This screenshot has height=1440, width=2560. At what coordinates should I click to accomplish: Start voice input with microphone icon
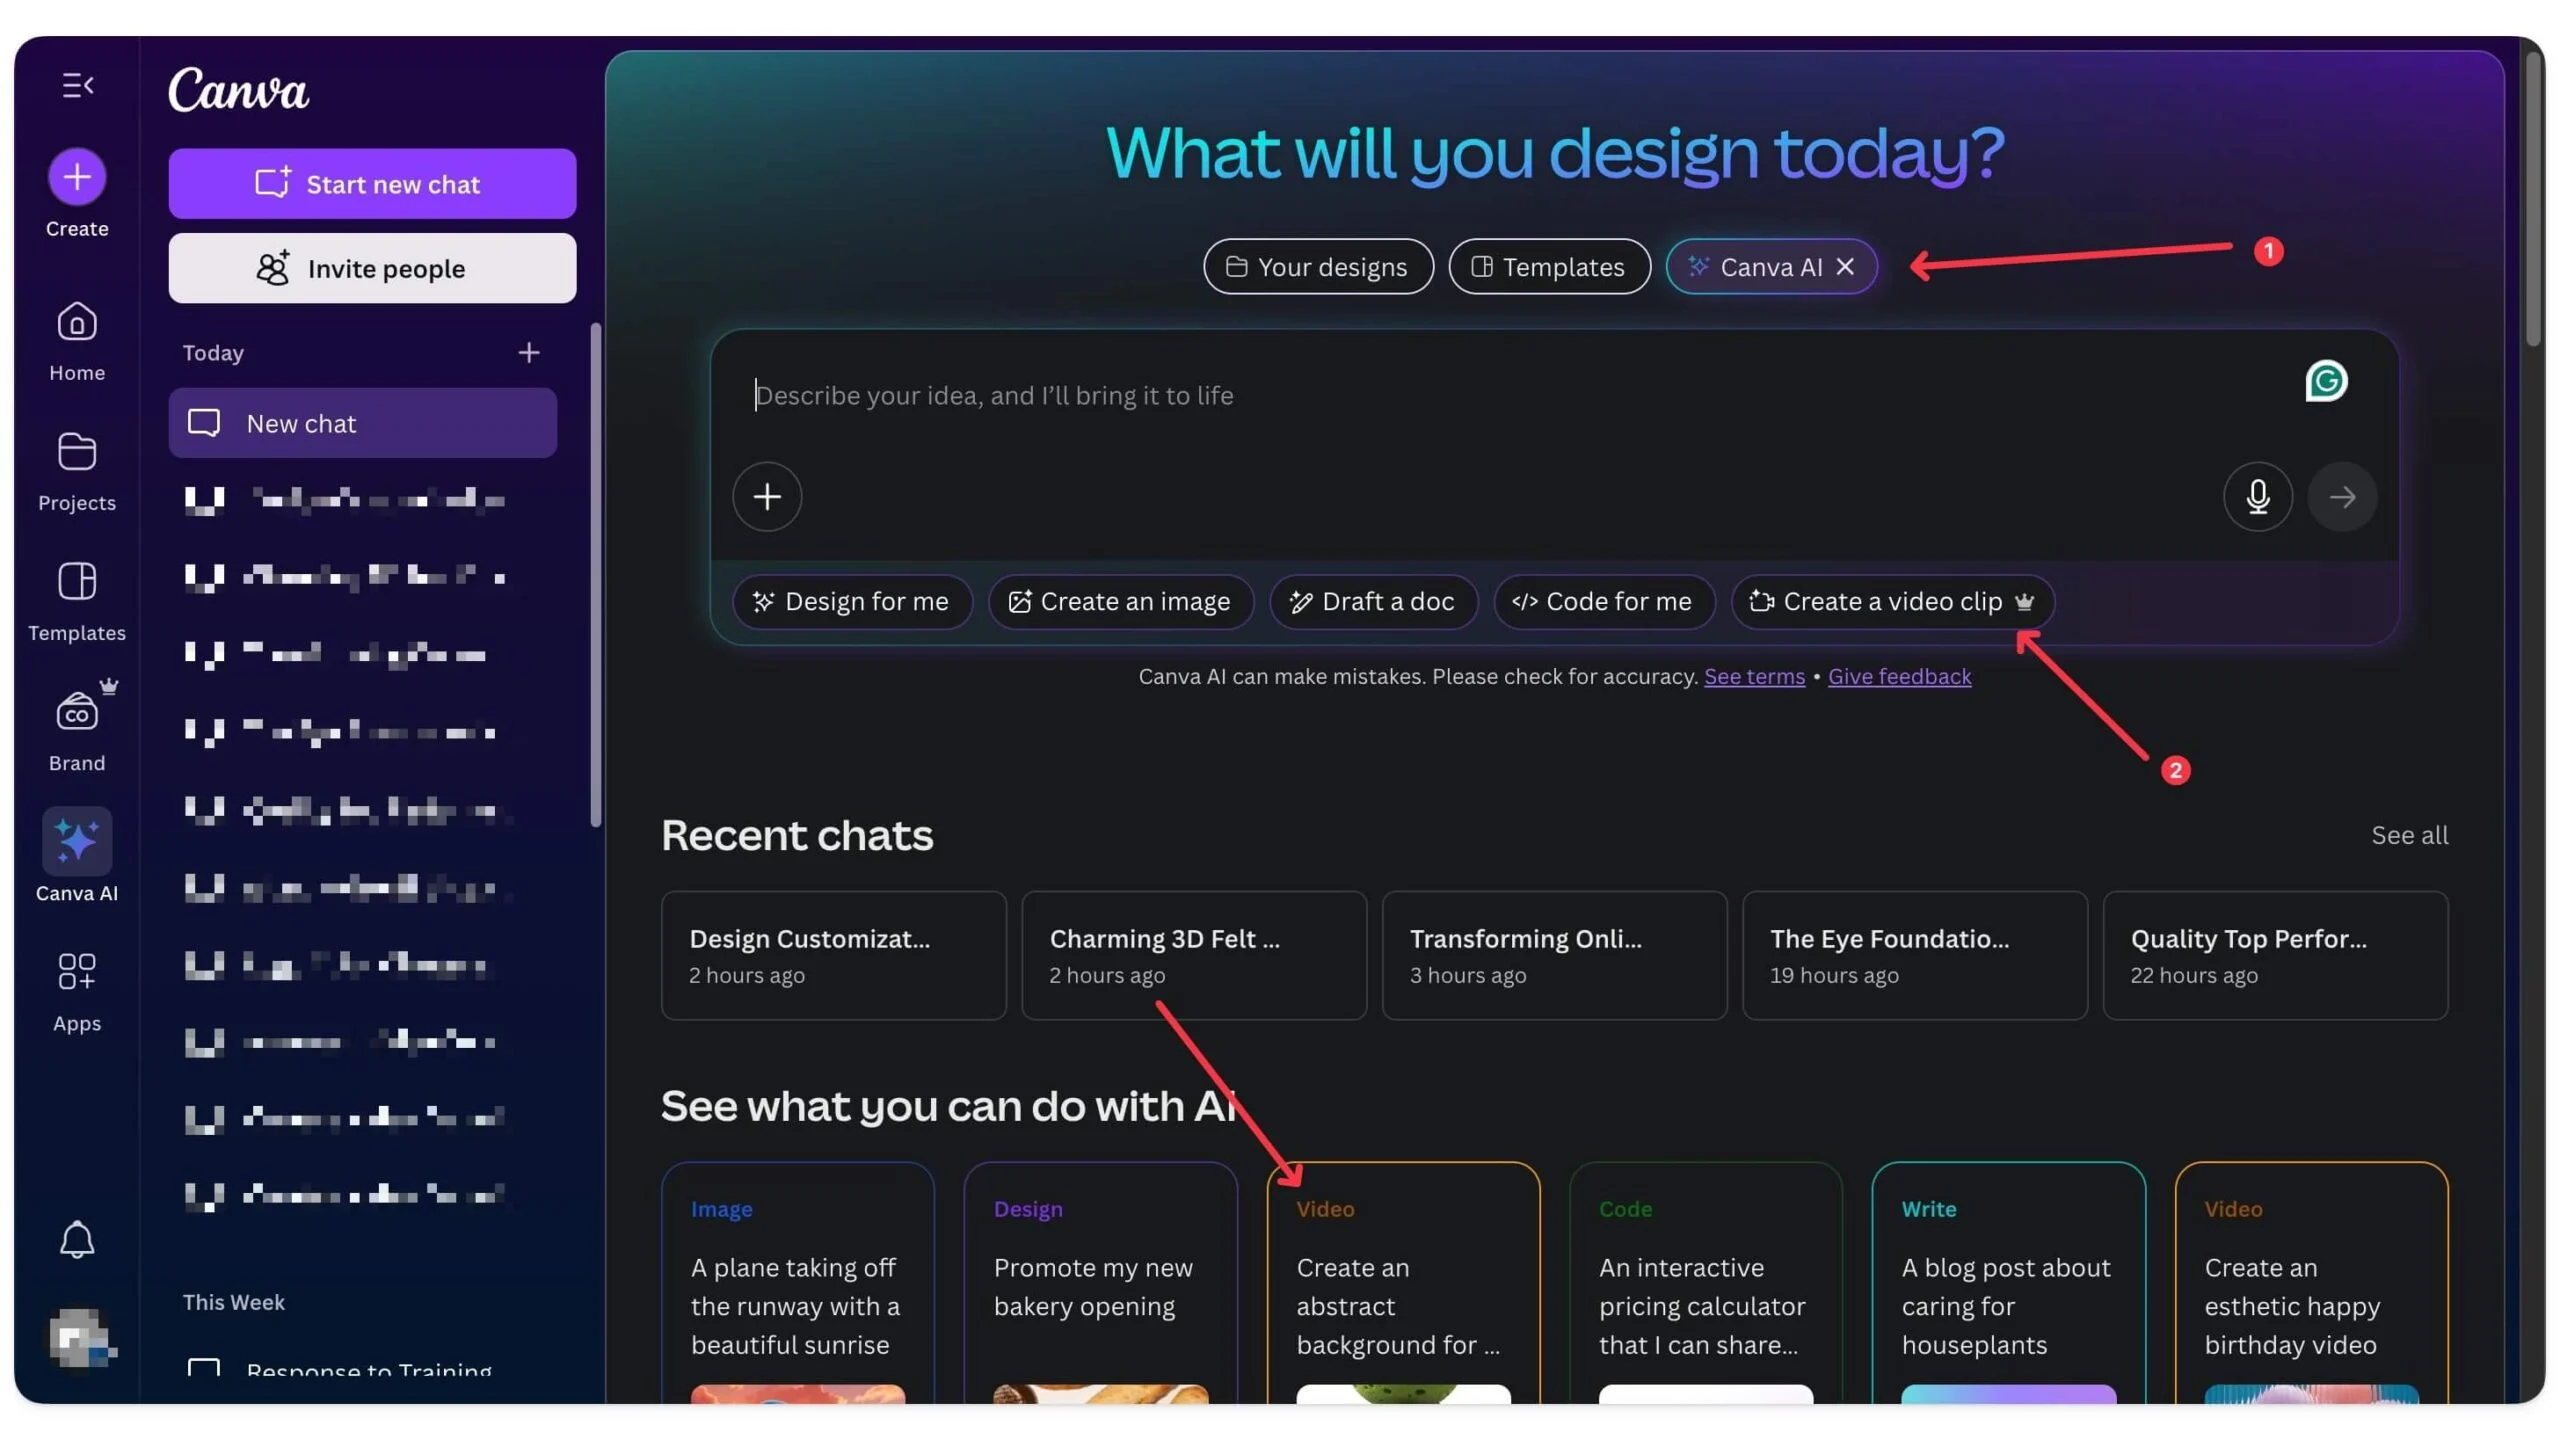coord(2257,496)
